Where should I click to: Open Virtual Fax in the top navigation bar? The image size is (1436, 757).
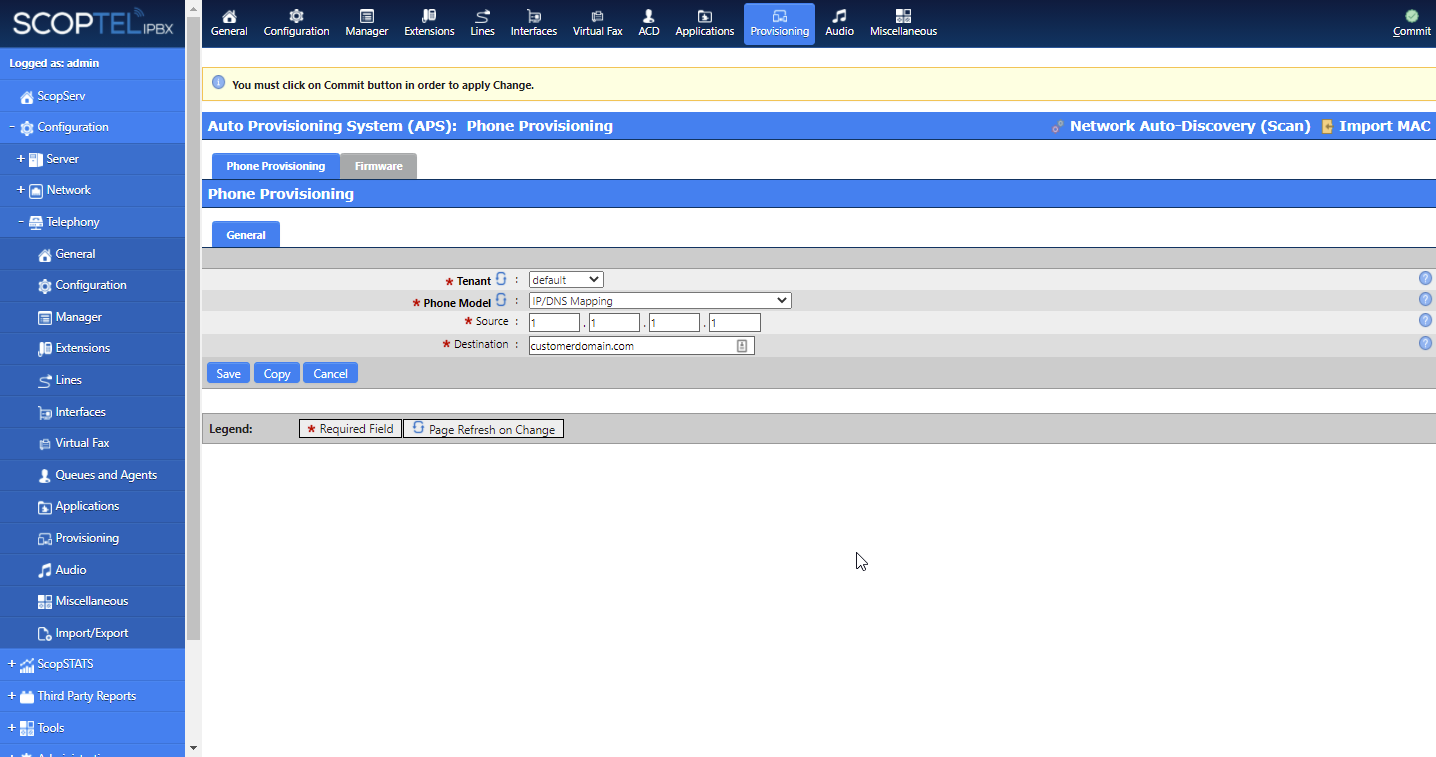tap(598, 24)
